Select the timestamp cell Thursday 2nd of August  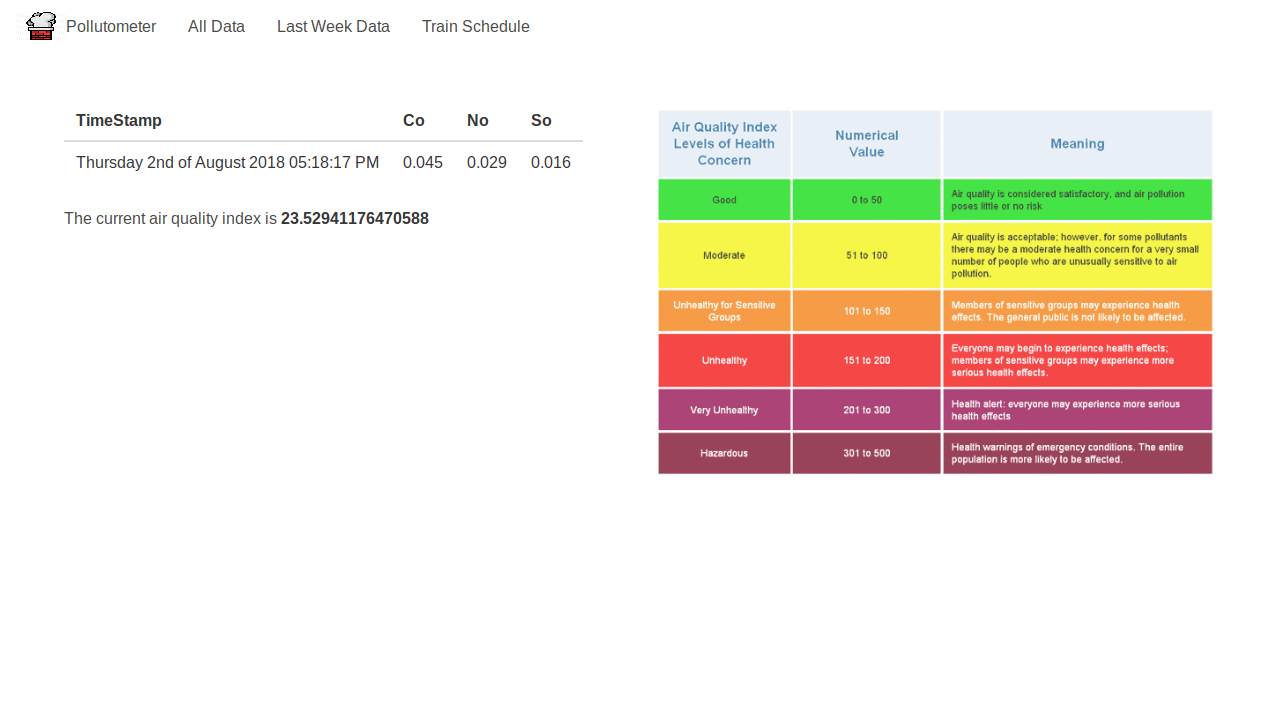(x=227, y=162)
